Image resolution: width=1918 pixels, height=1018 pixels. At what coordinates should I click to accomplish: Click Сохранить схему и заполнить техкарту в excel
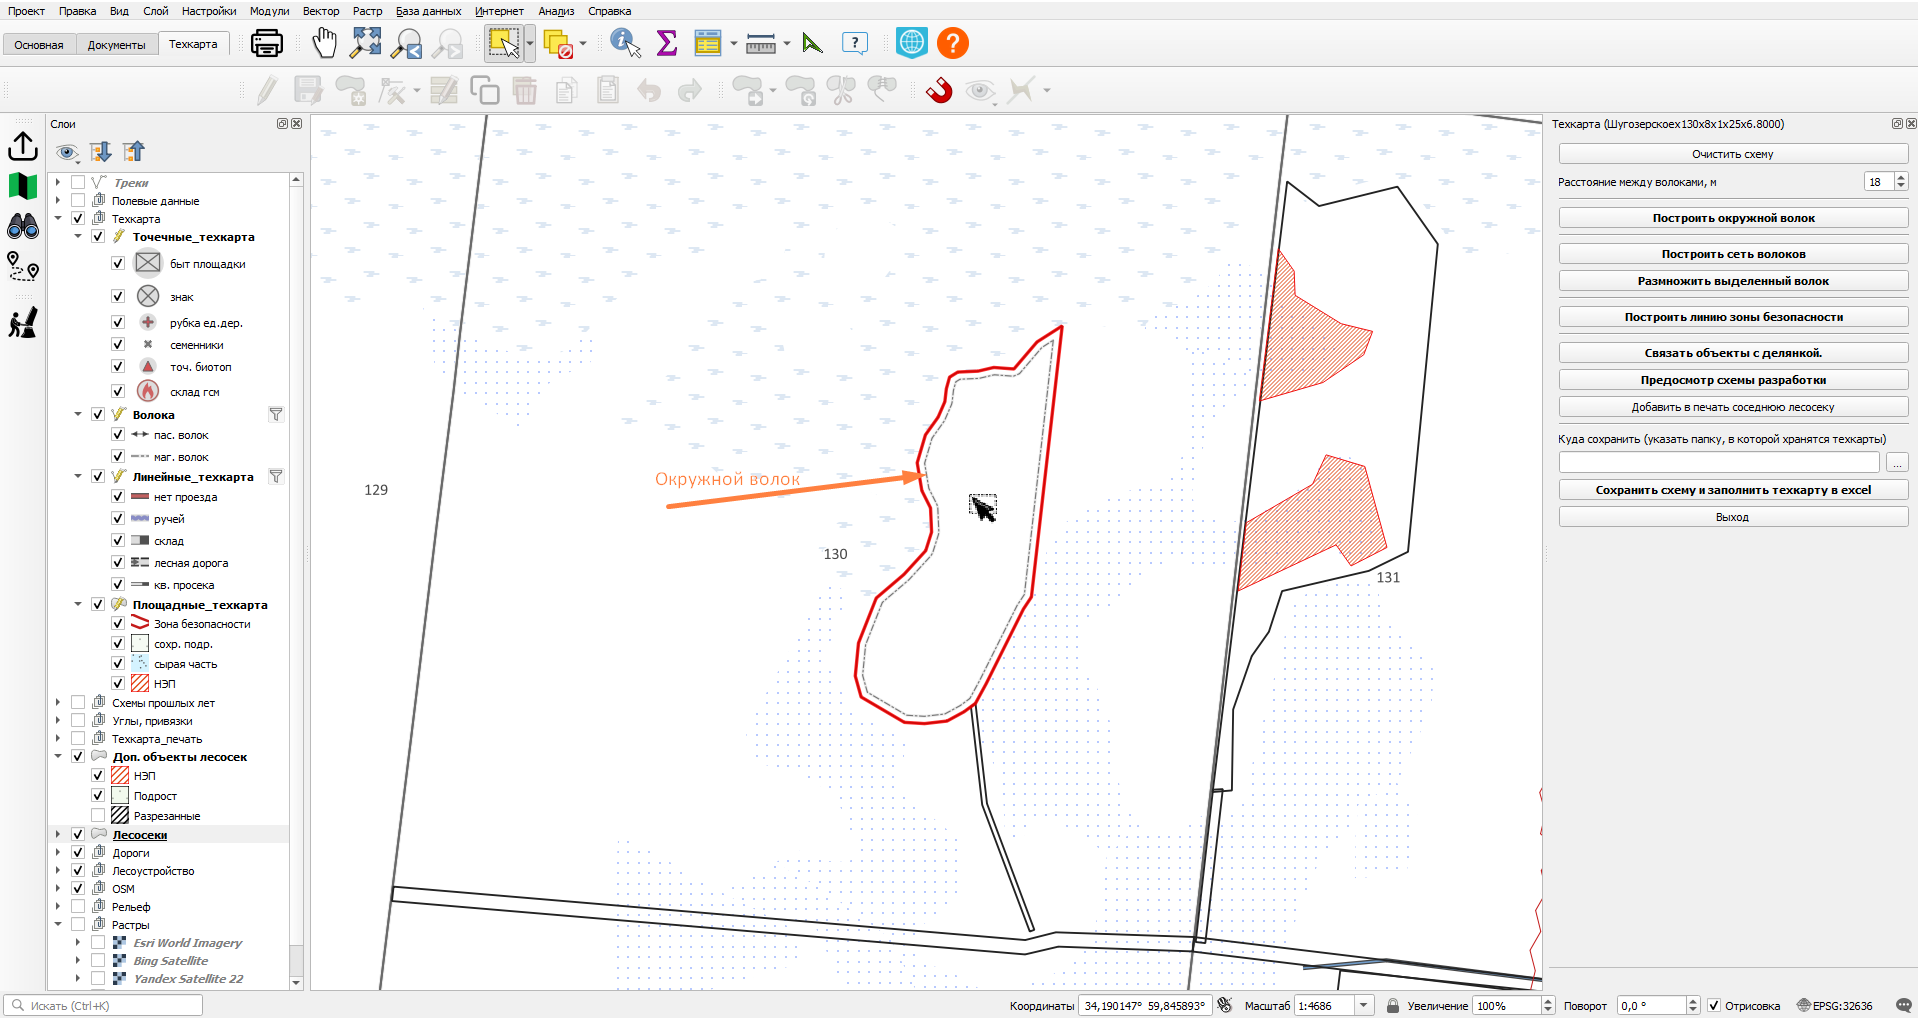(1733, 490)
